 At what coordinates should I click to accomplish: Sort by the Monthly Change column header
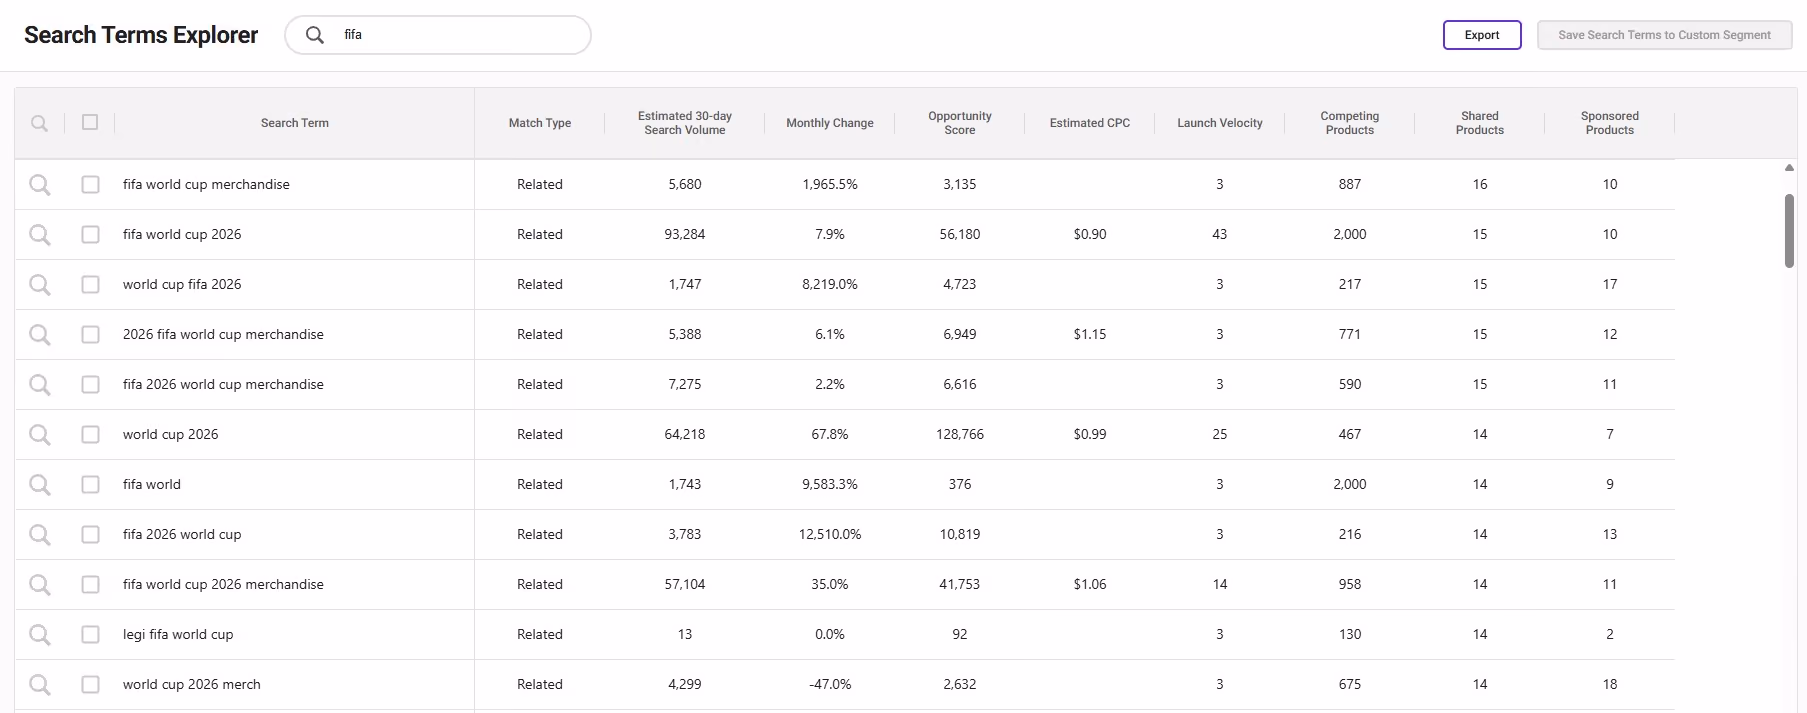[830, 123]
